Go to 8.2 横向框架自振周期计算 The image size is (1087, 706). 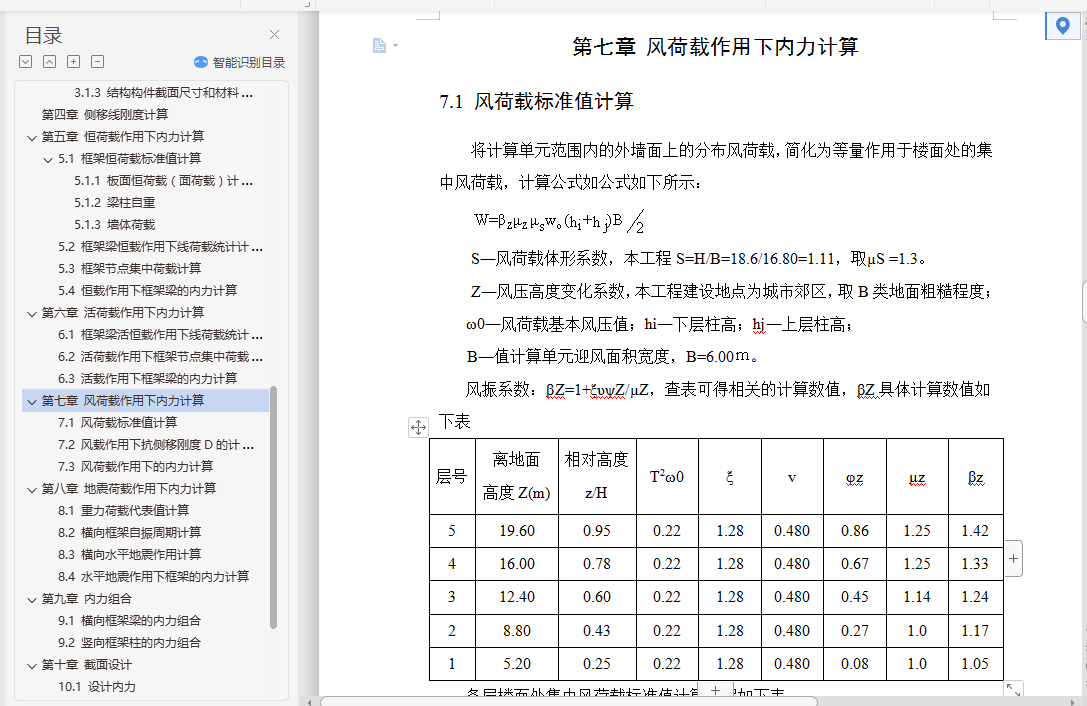pyautogui.click(x=130, y=533)
